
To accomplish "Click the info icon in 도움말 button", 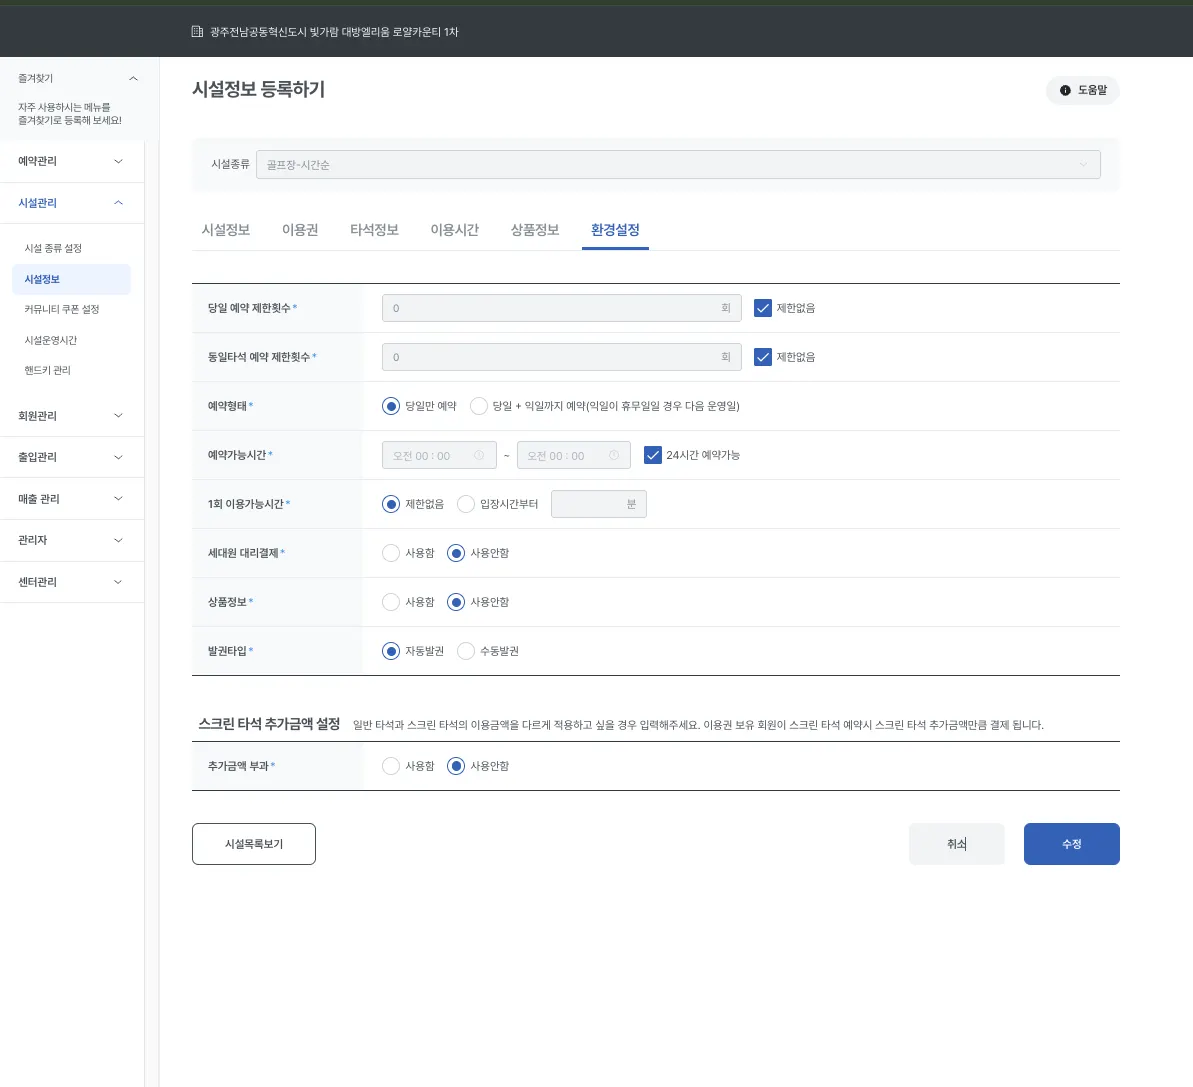I will tap(1065, 90).
